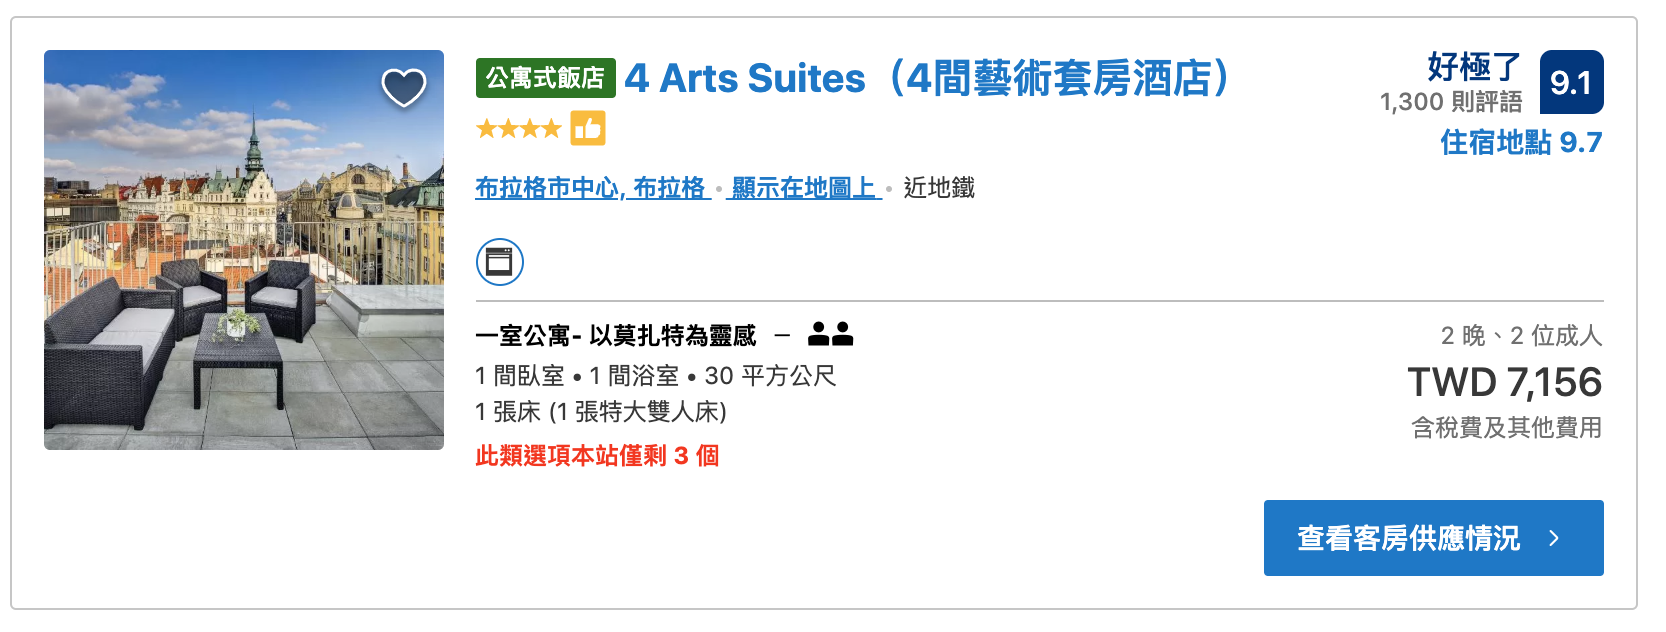Click the 1,300 則評語 reviews count
Image resolution: width=1666 pixels, height=632 pixels.
1451,101
